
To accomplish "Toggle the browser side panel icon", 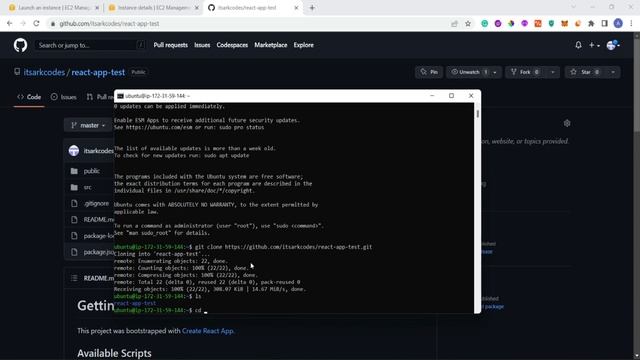I will [x=604, y=24].
